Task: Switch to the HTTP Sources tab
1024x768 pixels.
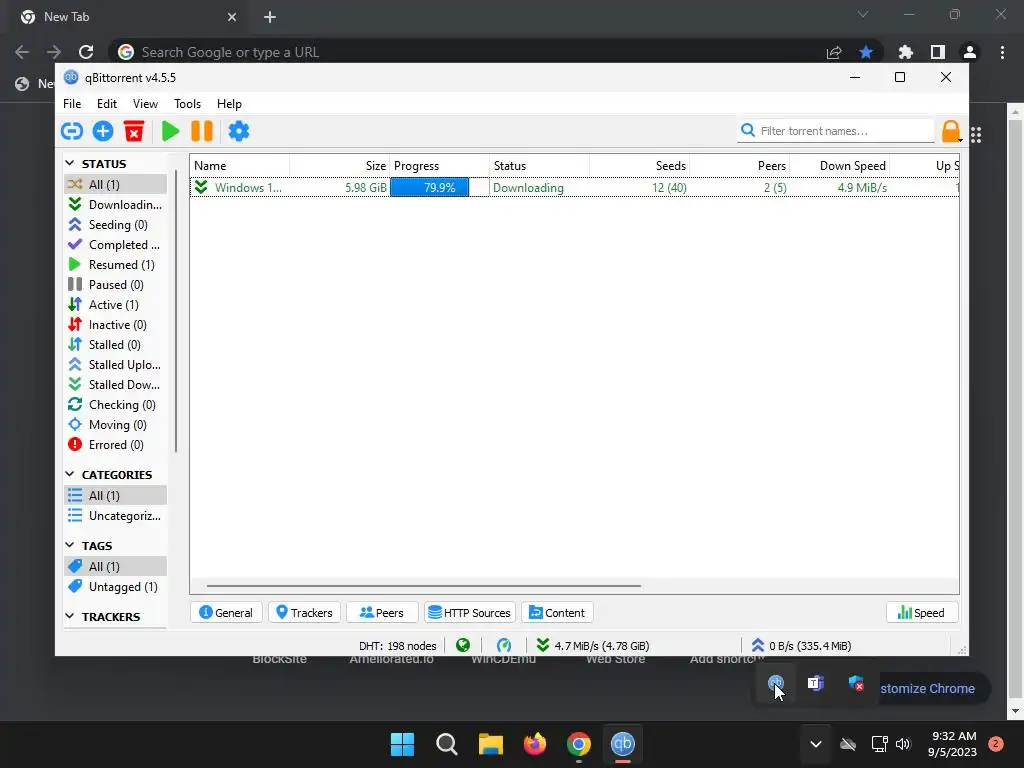Action: pos(470,613)
